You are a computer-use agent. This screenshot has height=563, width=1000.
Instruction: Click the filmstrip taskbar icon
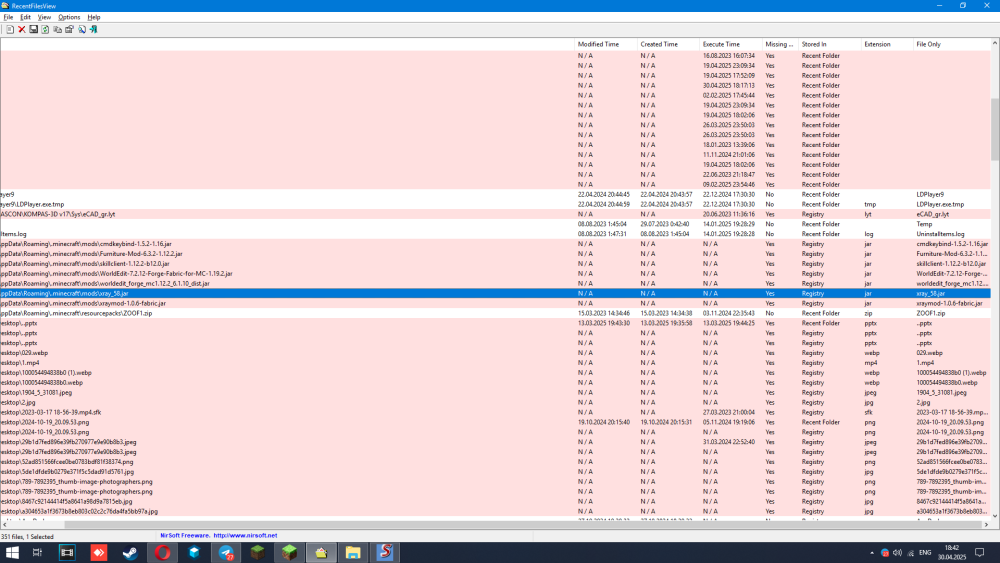click(67, 553)
